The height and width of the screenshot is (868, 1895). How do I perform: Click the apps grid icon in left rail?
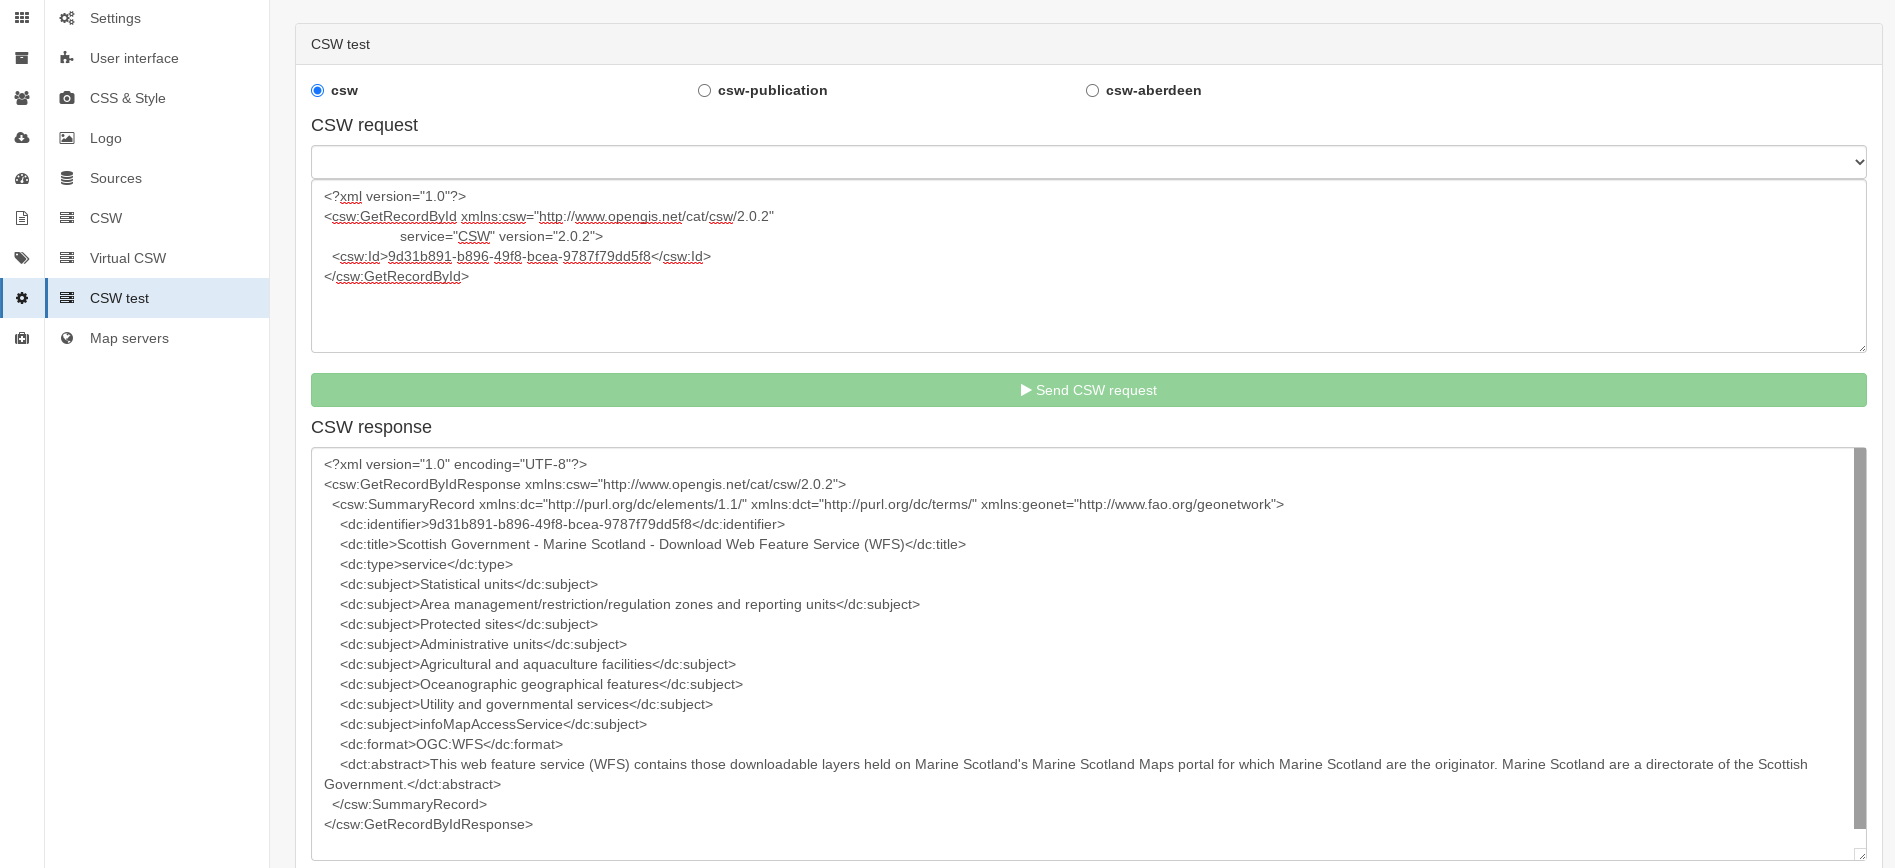coord(22,18)
